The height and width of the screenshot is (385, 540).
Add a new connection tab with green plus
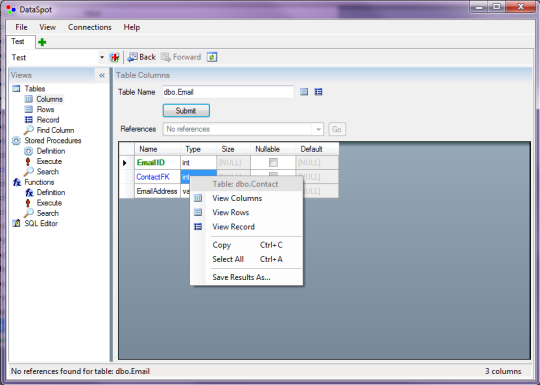tap(42, 42)
